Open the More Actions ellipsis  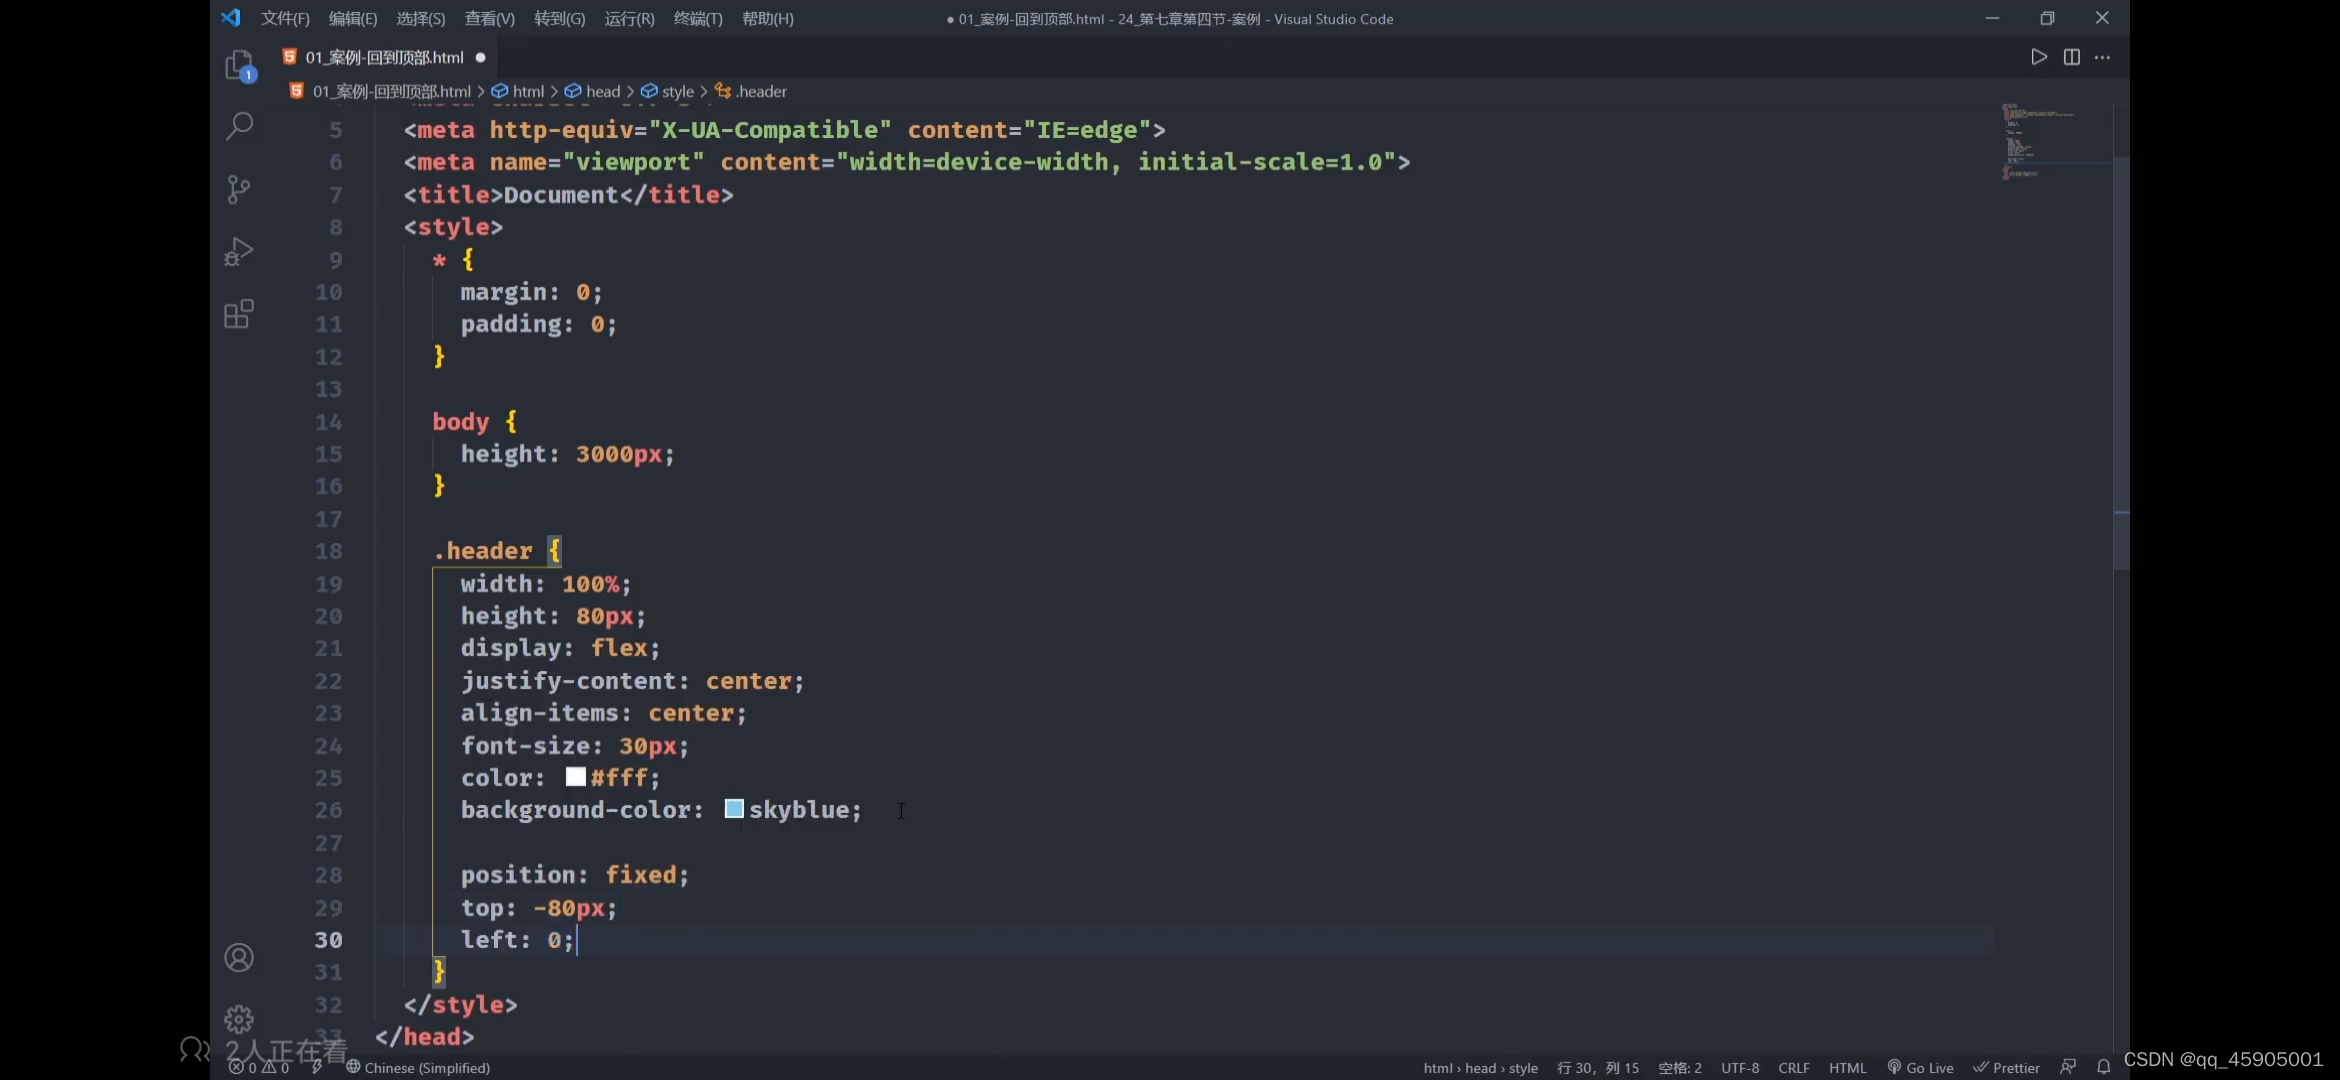2102,57
